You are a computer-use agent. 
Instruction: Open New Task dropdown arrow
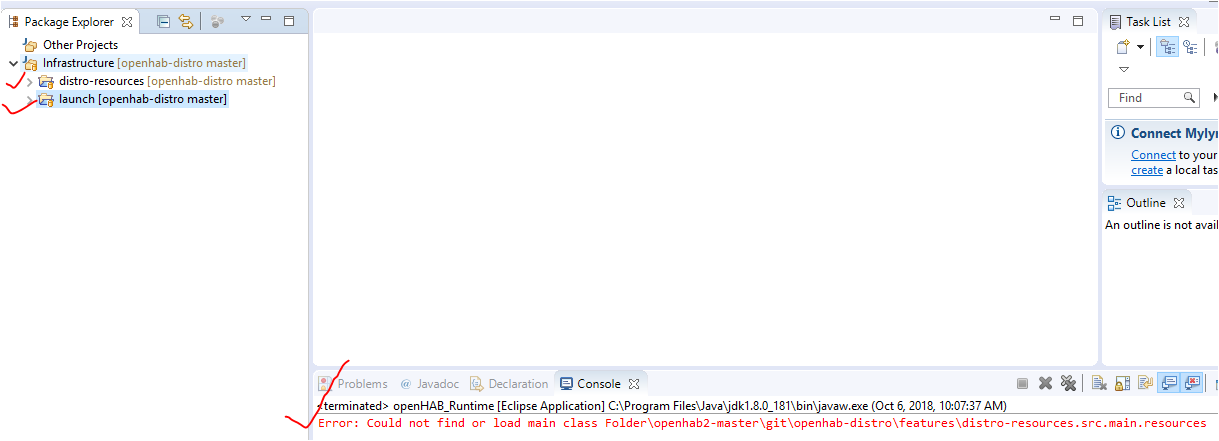1140,47
